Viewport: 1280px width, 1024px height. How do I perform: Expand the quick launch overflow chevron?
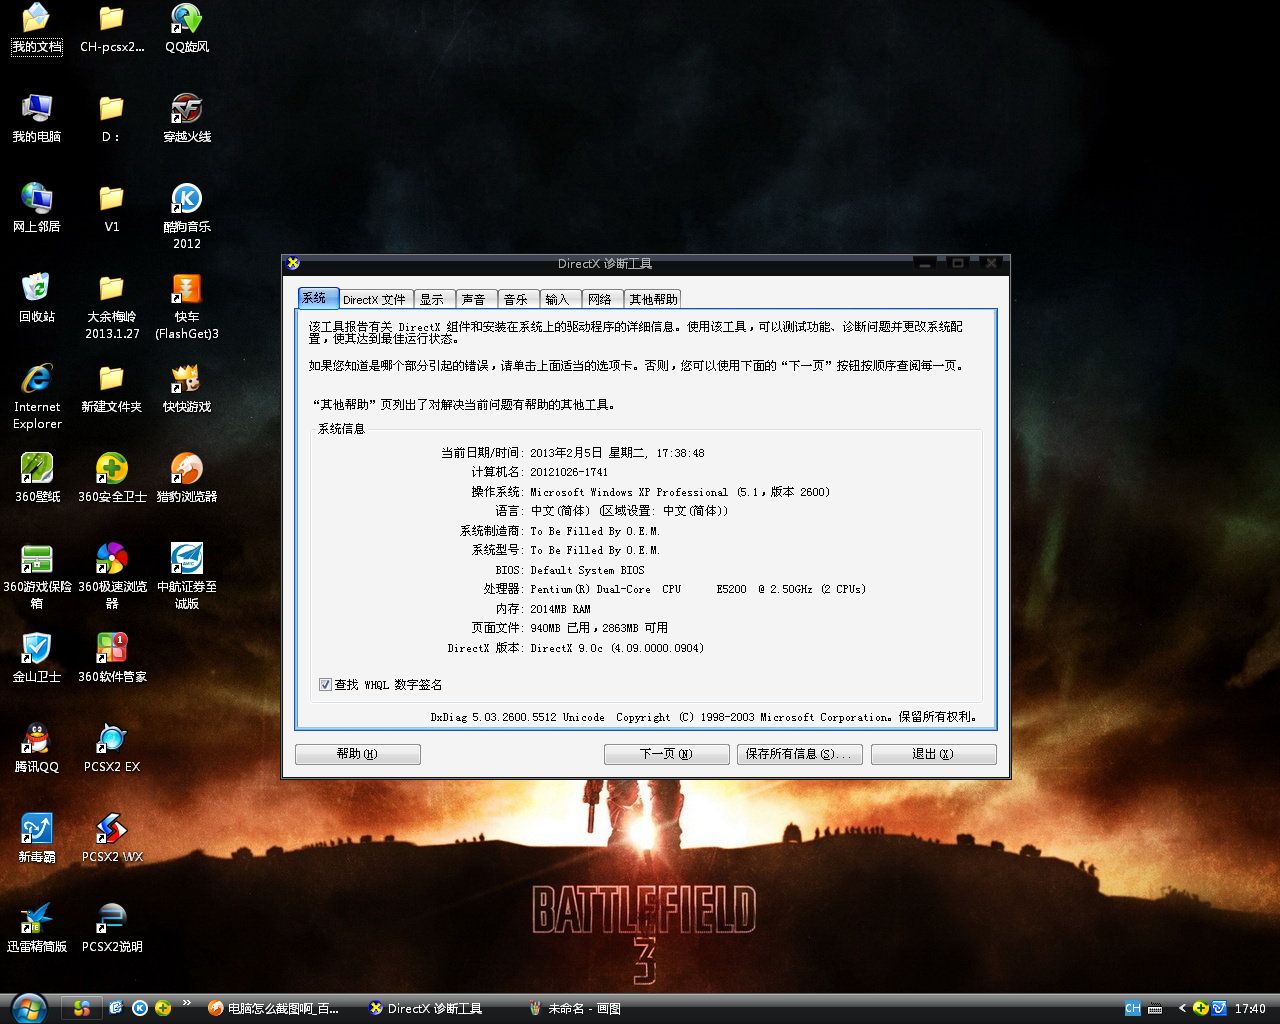186,1002
